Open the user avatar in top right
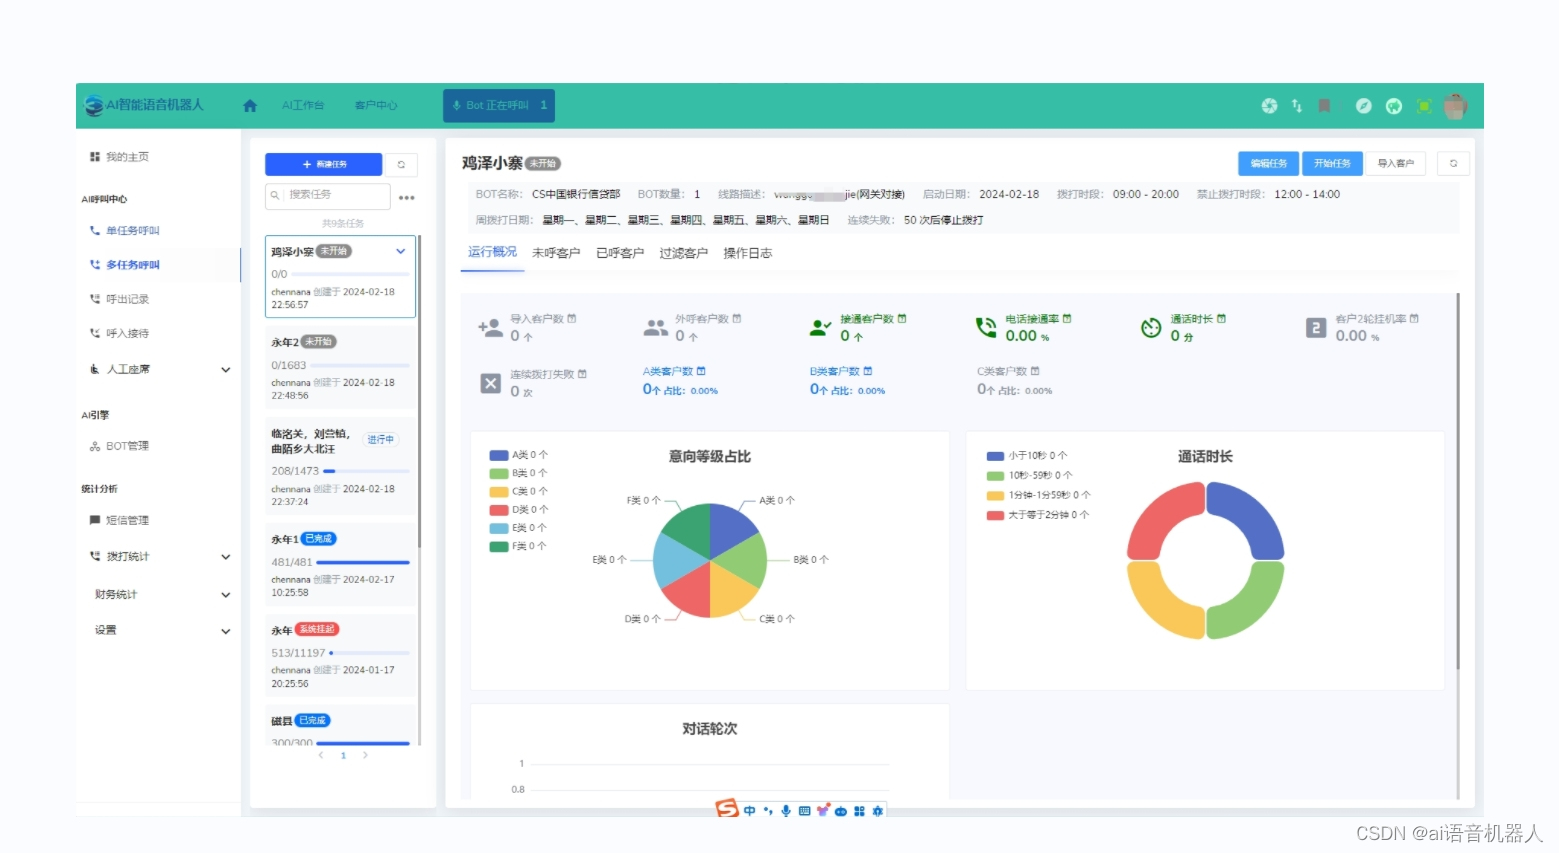The width and height of the screenshot is (1559, 853). click(x=1455, y=106)
